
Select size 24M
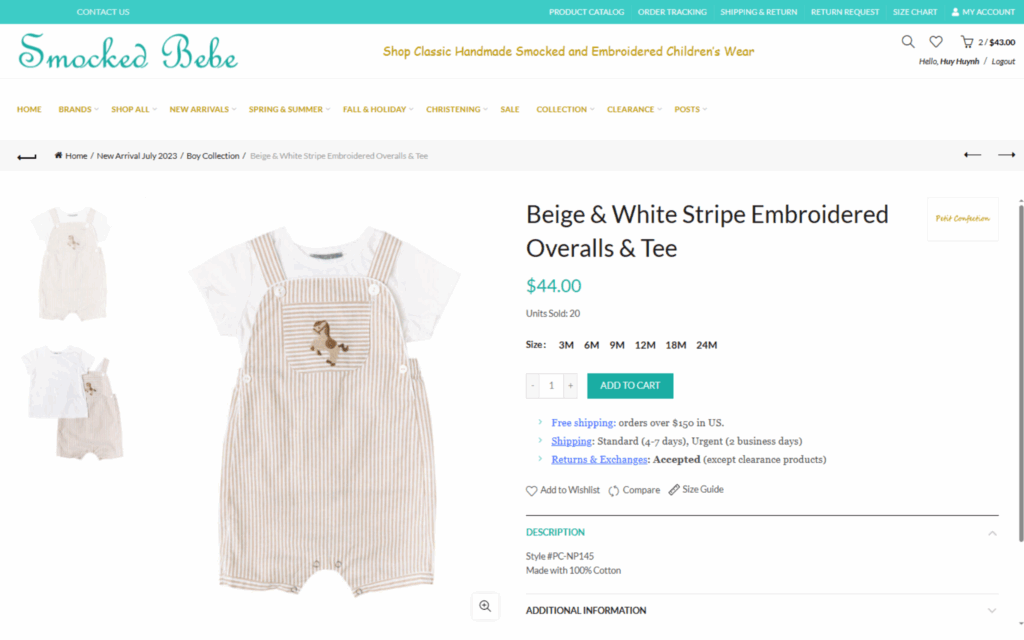(x=706, y=345)
